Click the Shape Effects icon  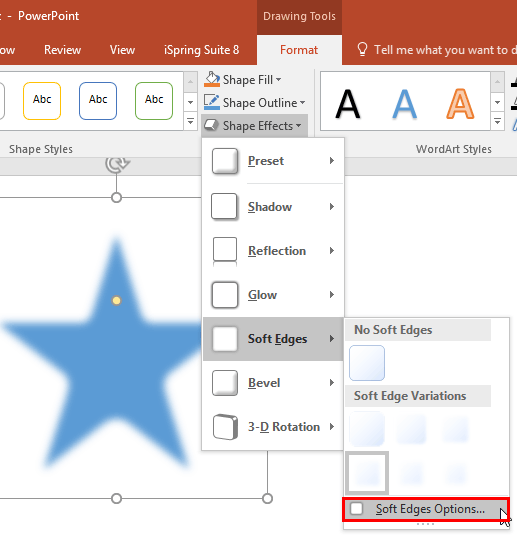212,126
